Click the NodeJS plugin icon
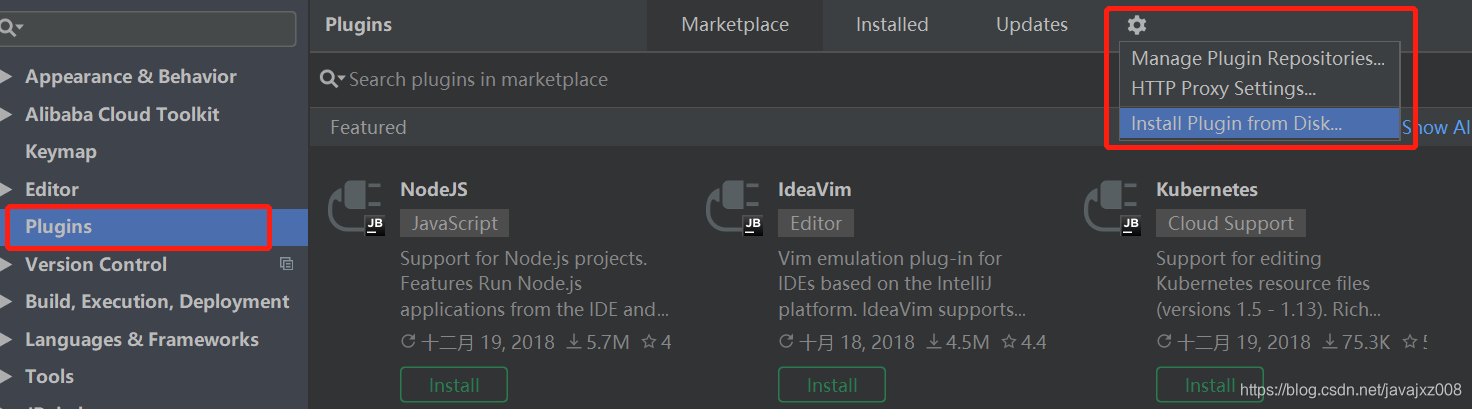 point(356,208)
